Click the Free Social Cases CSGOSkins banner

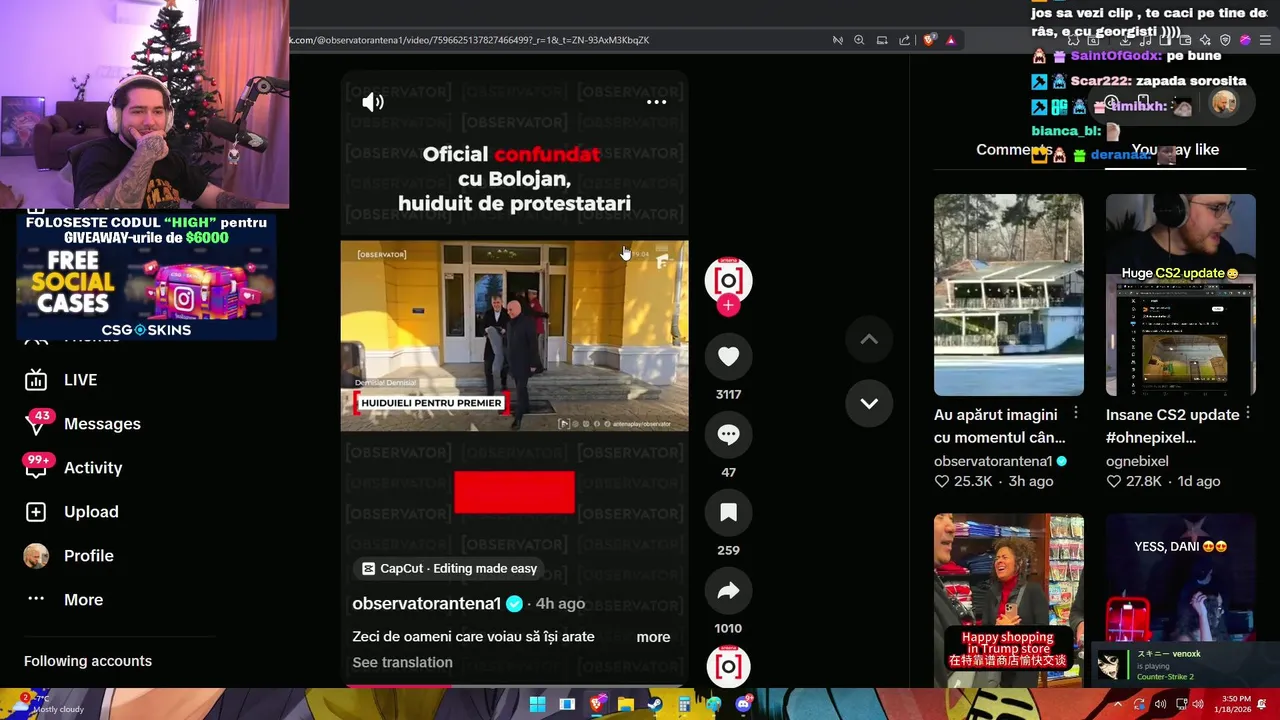(146, 277)
